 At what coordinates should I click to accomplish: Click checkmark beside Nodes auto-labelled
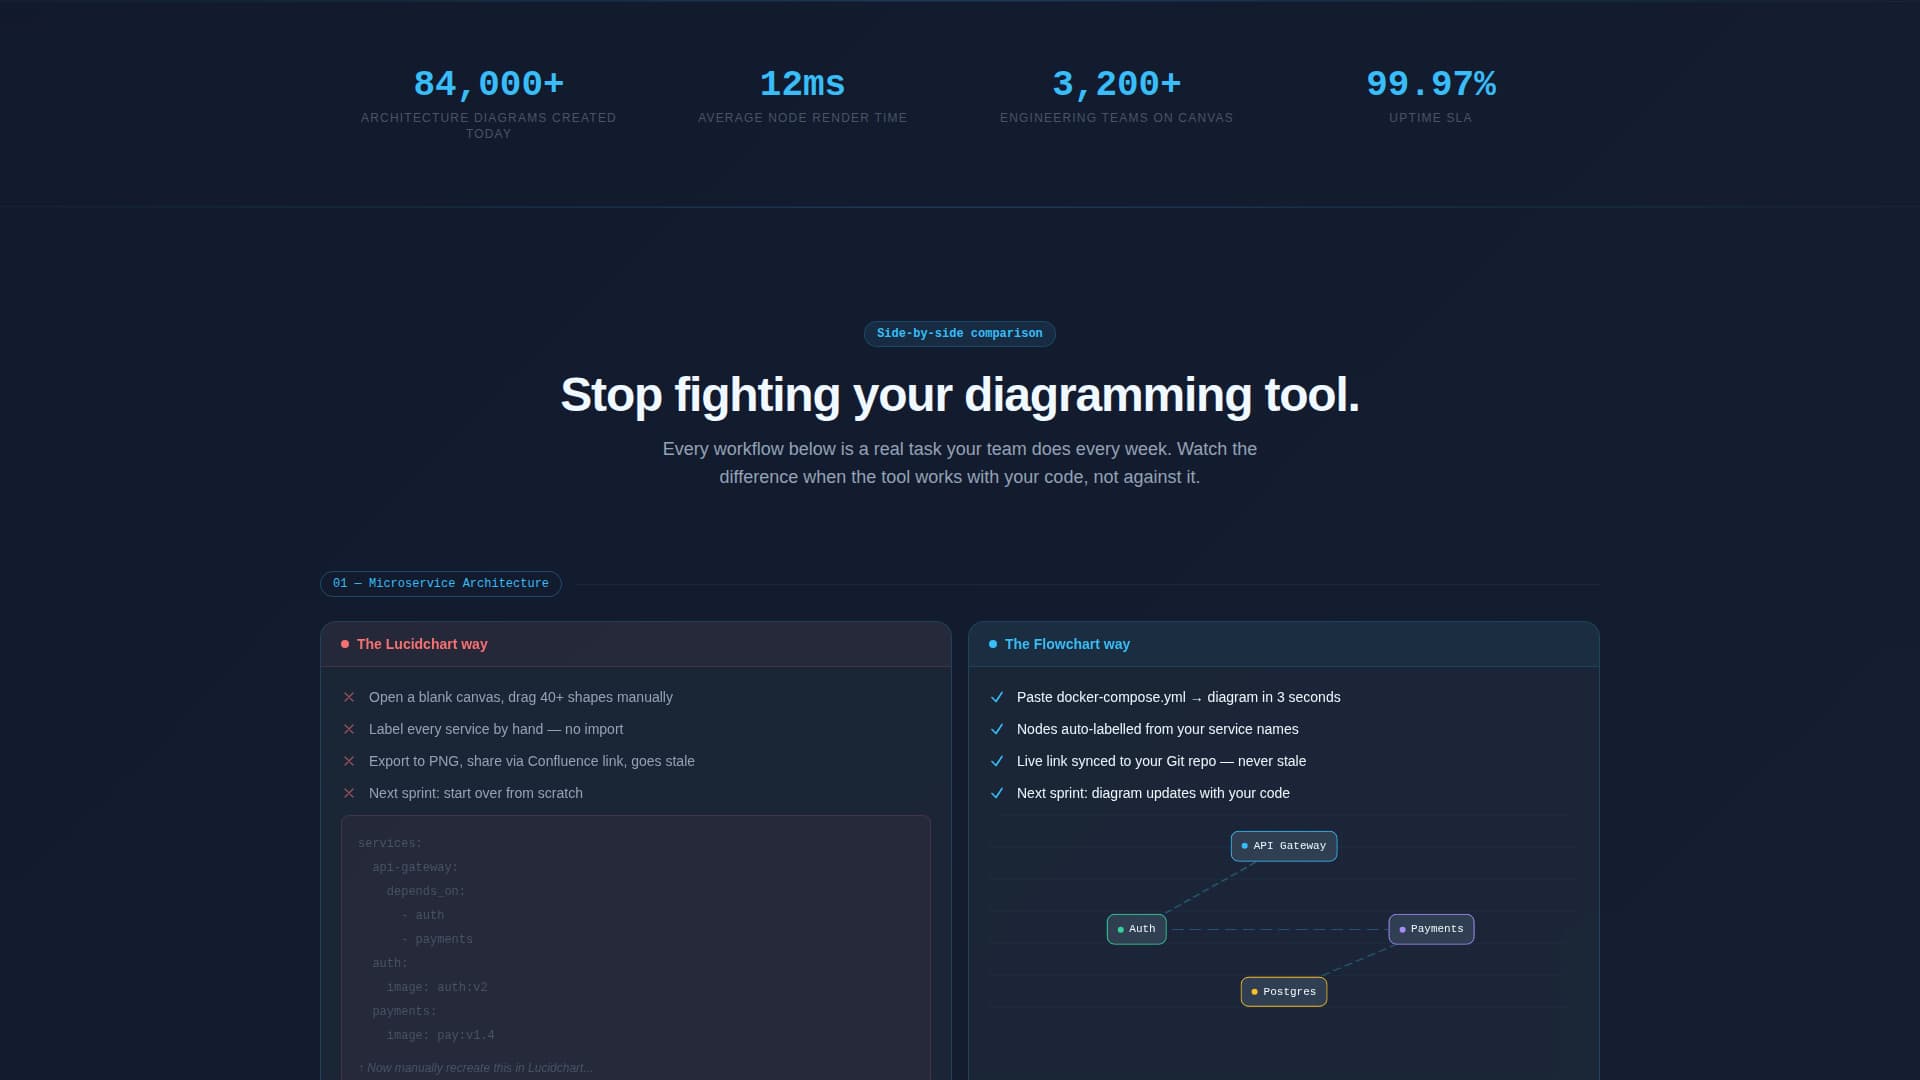[997, 729]
